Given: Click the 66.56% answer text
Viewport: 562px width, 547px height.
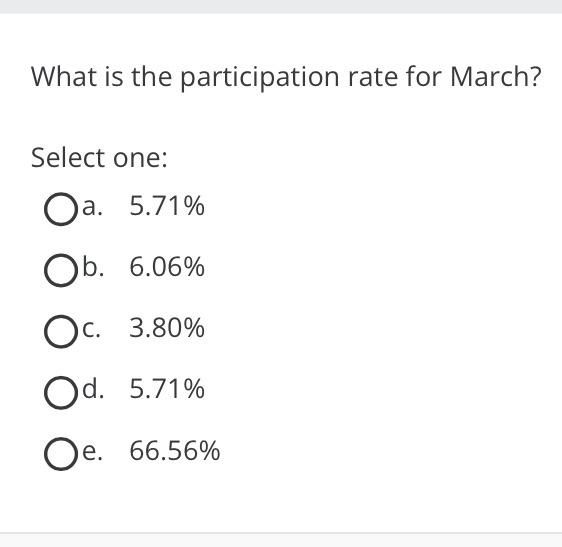Looking at the screenshot, I should [x=175, y=451].
